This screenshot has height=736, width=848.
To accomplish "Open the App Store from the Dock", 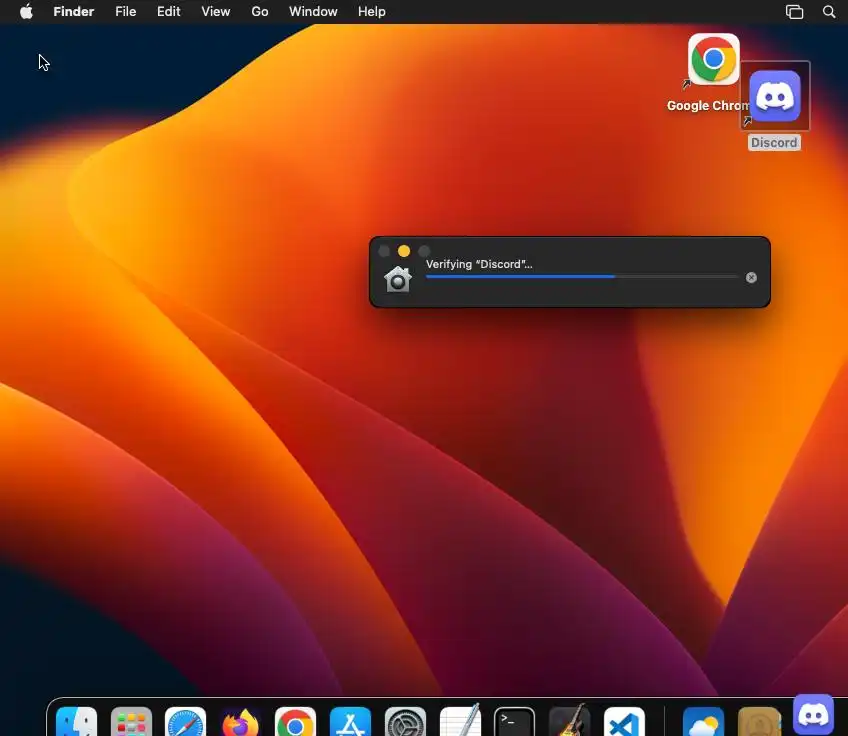I will point(350,721).
